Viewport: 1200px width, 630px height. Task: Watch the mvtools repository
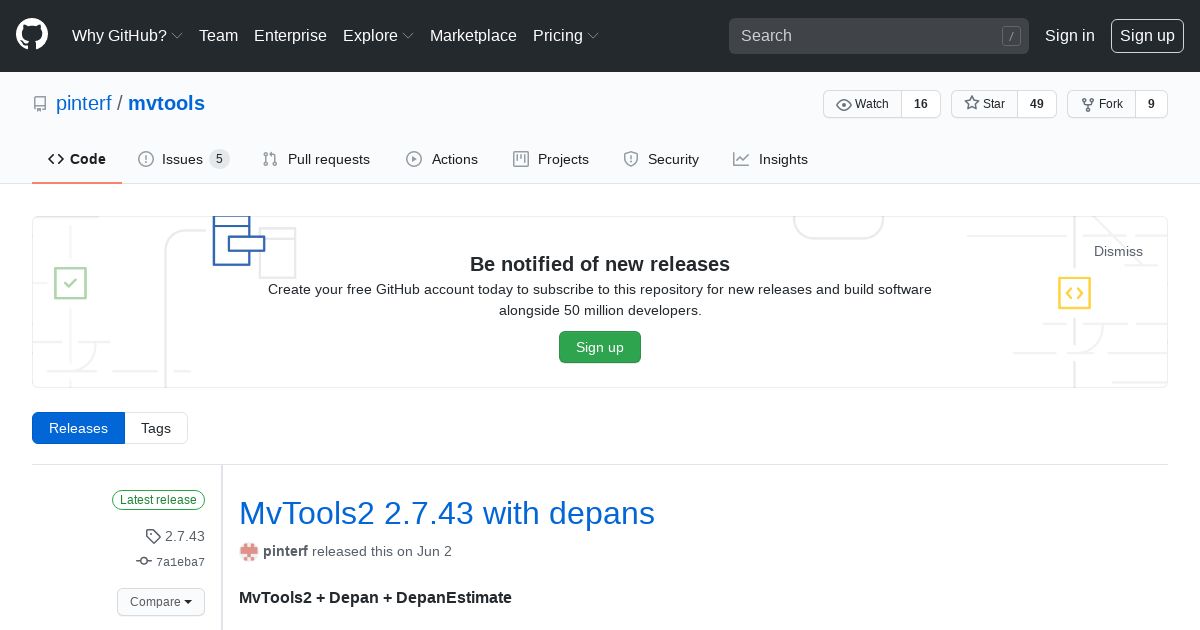click(862, 104)
